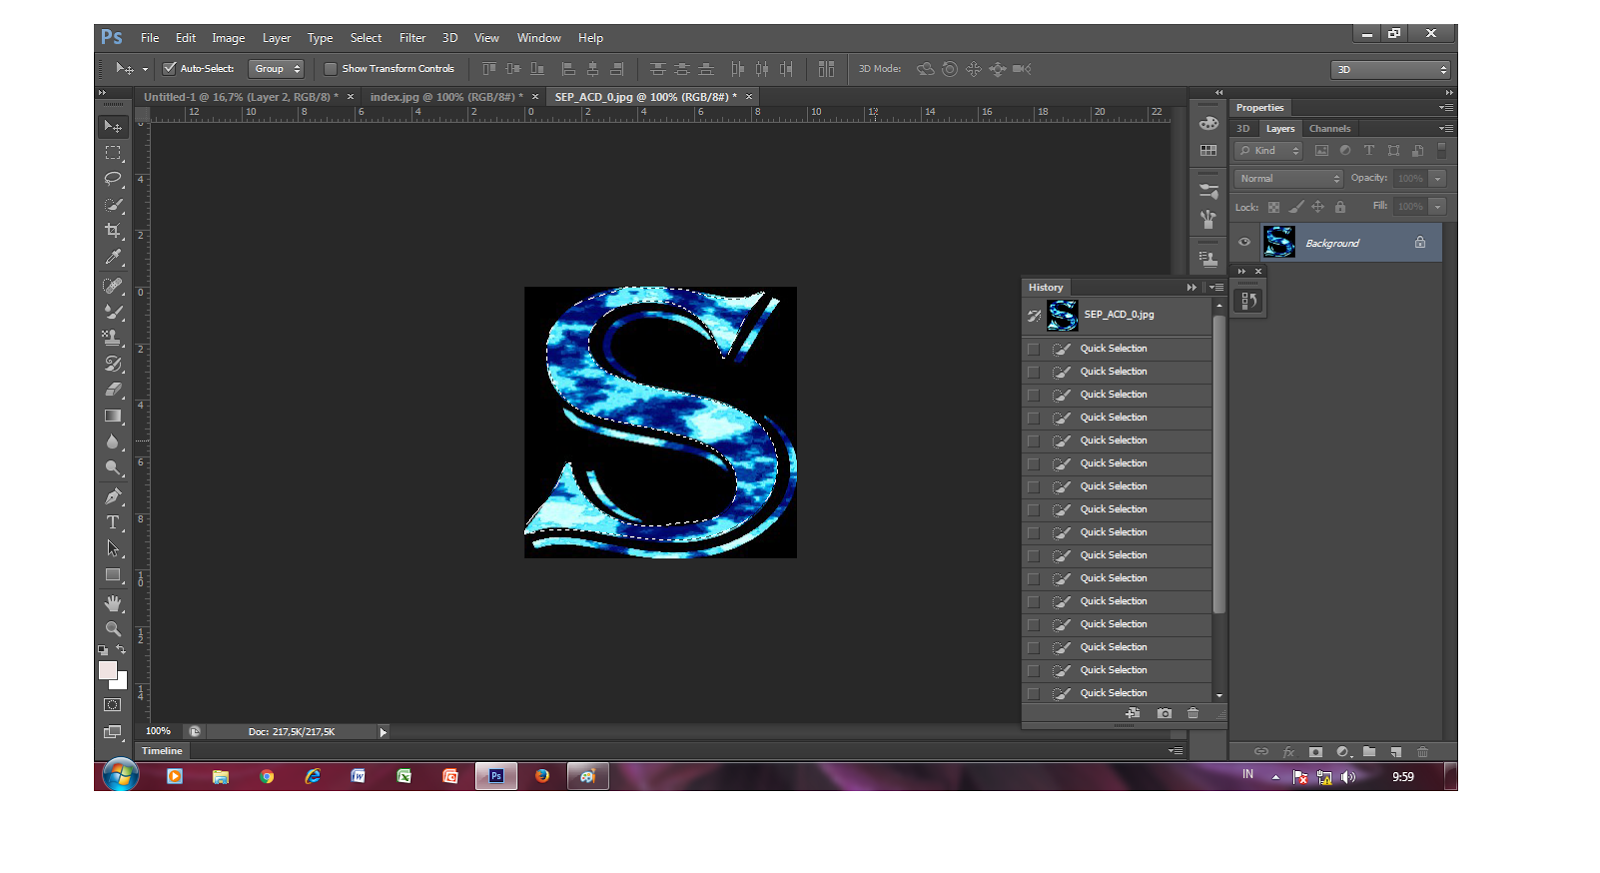Open the Window menu
This screenshot has width=1600, height=873.
coord(538,38)
